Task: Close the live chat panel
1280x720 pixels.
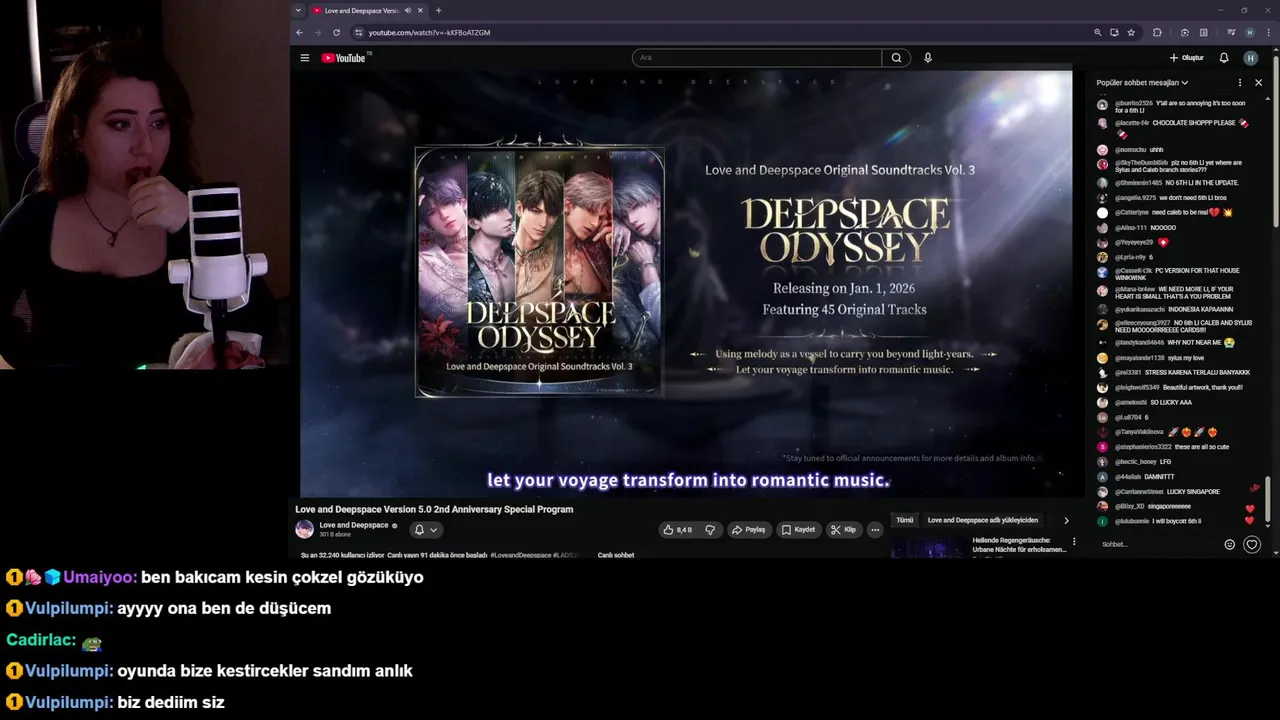Action: click(1258, 83)
